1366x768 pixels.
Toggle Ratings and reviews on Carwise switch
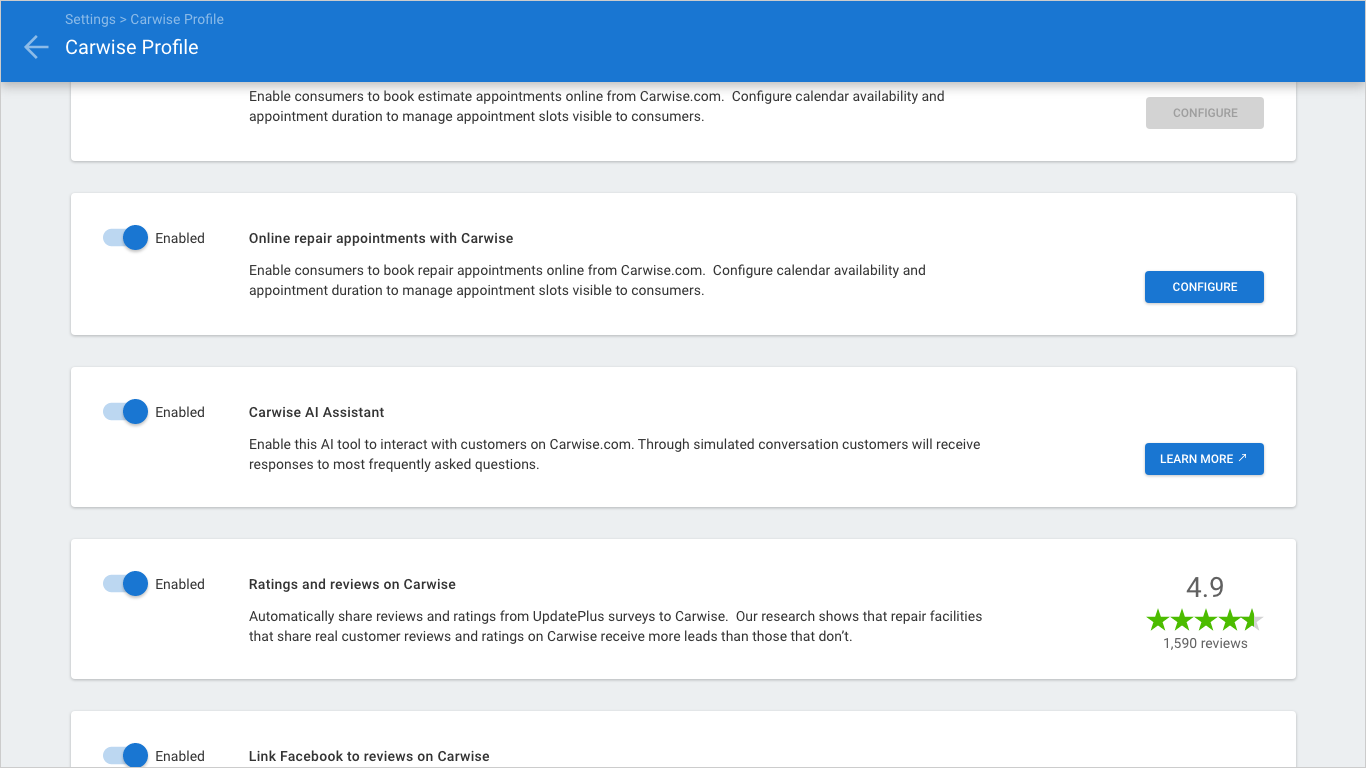[126, 584]
